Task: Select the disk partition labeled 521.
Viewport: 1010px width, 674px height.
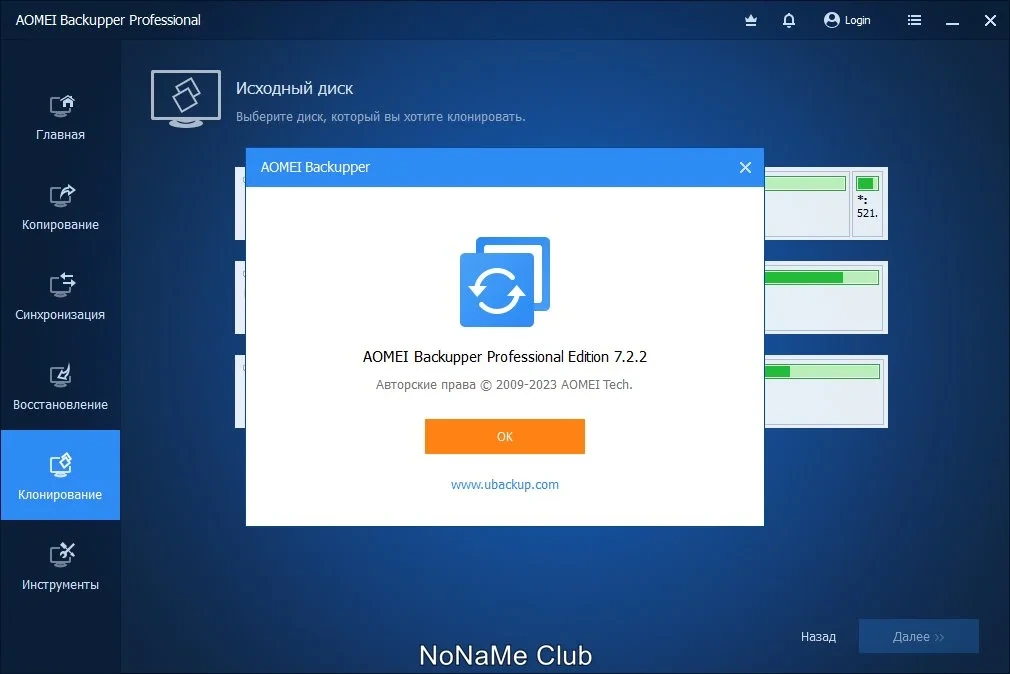Action: pos(868,202)
